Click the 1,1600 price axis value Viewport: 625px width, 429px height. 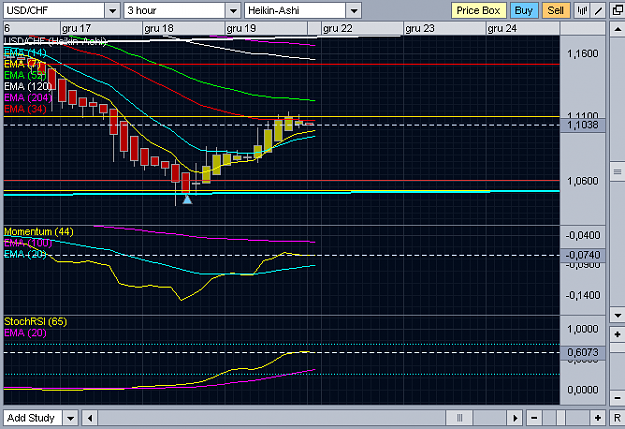click(x=583, y=53)
